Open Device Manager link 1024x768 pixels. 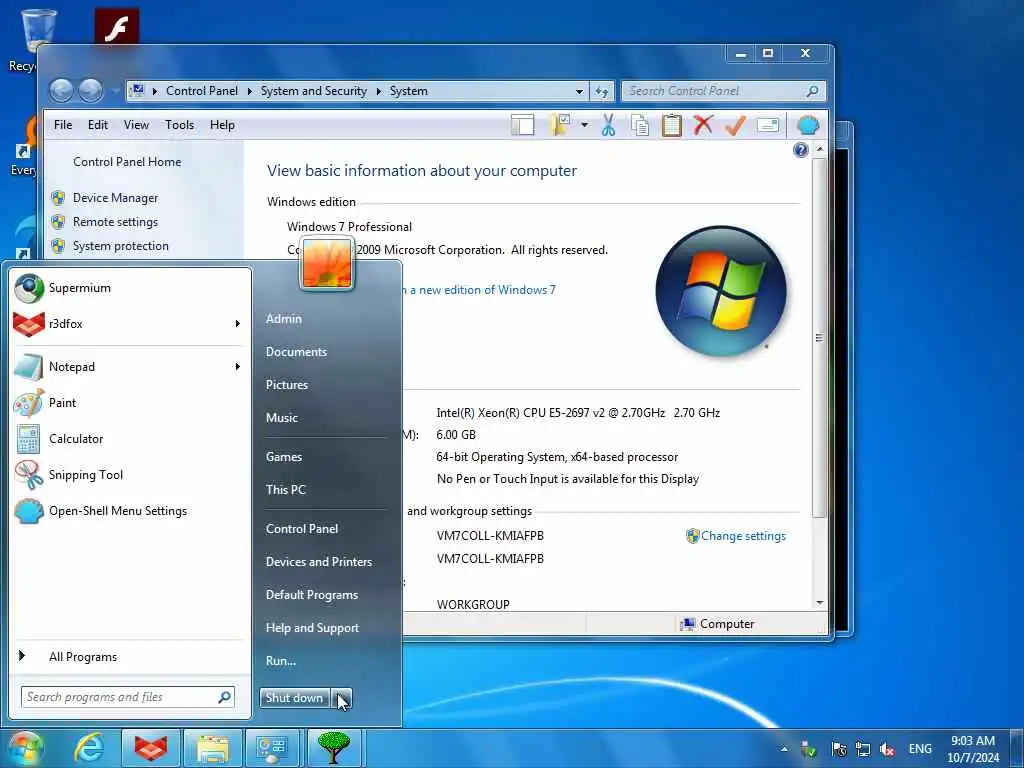[115, 198]
